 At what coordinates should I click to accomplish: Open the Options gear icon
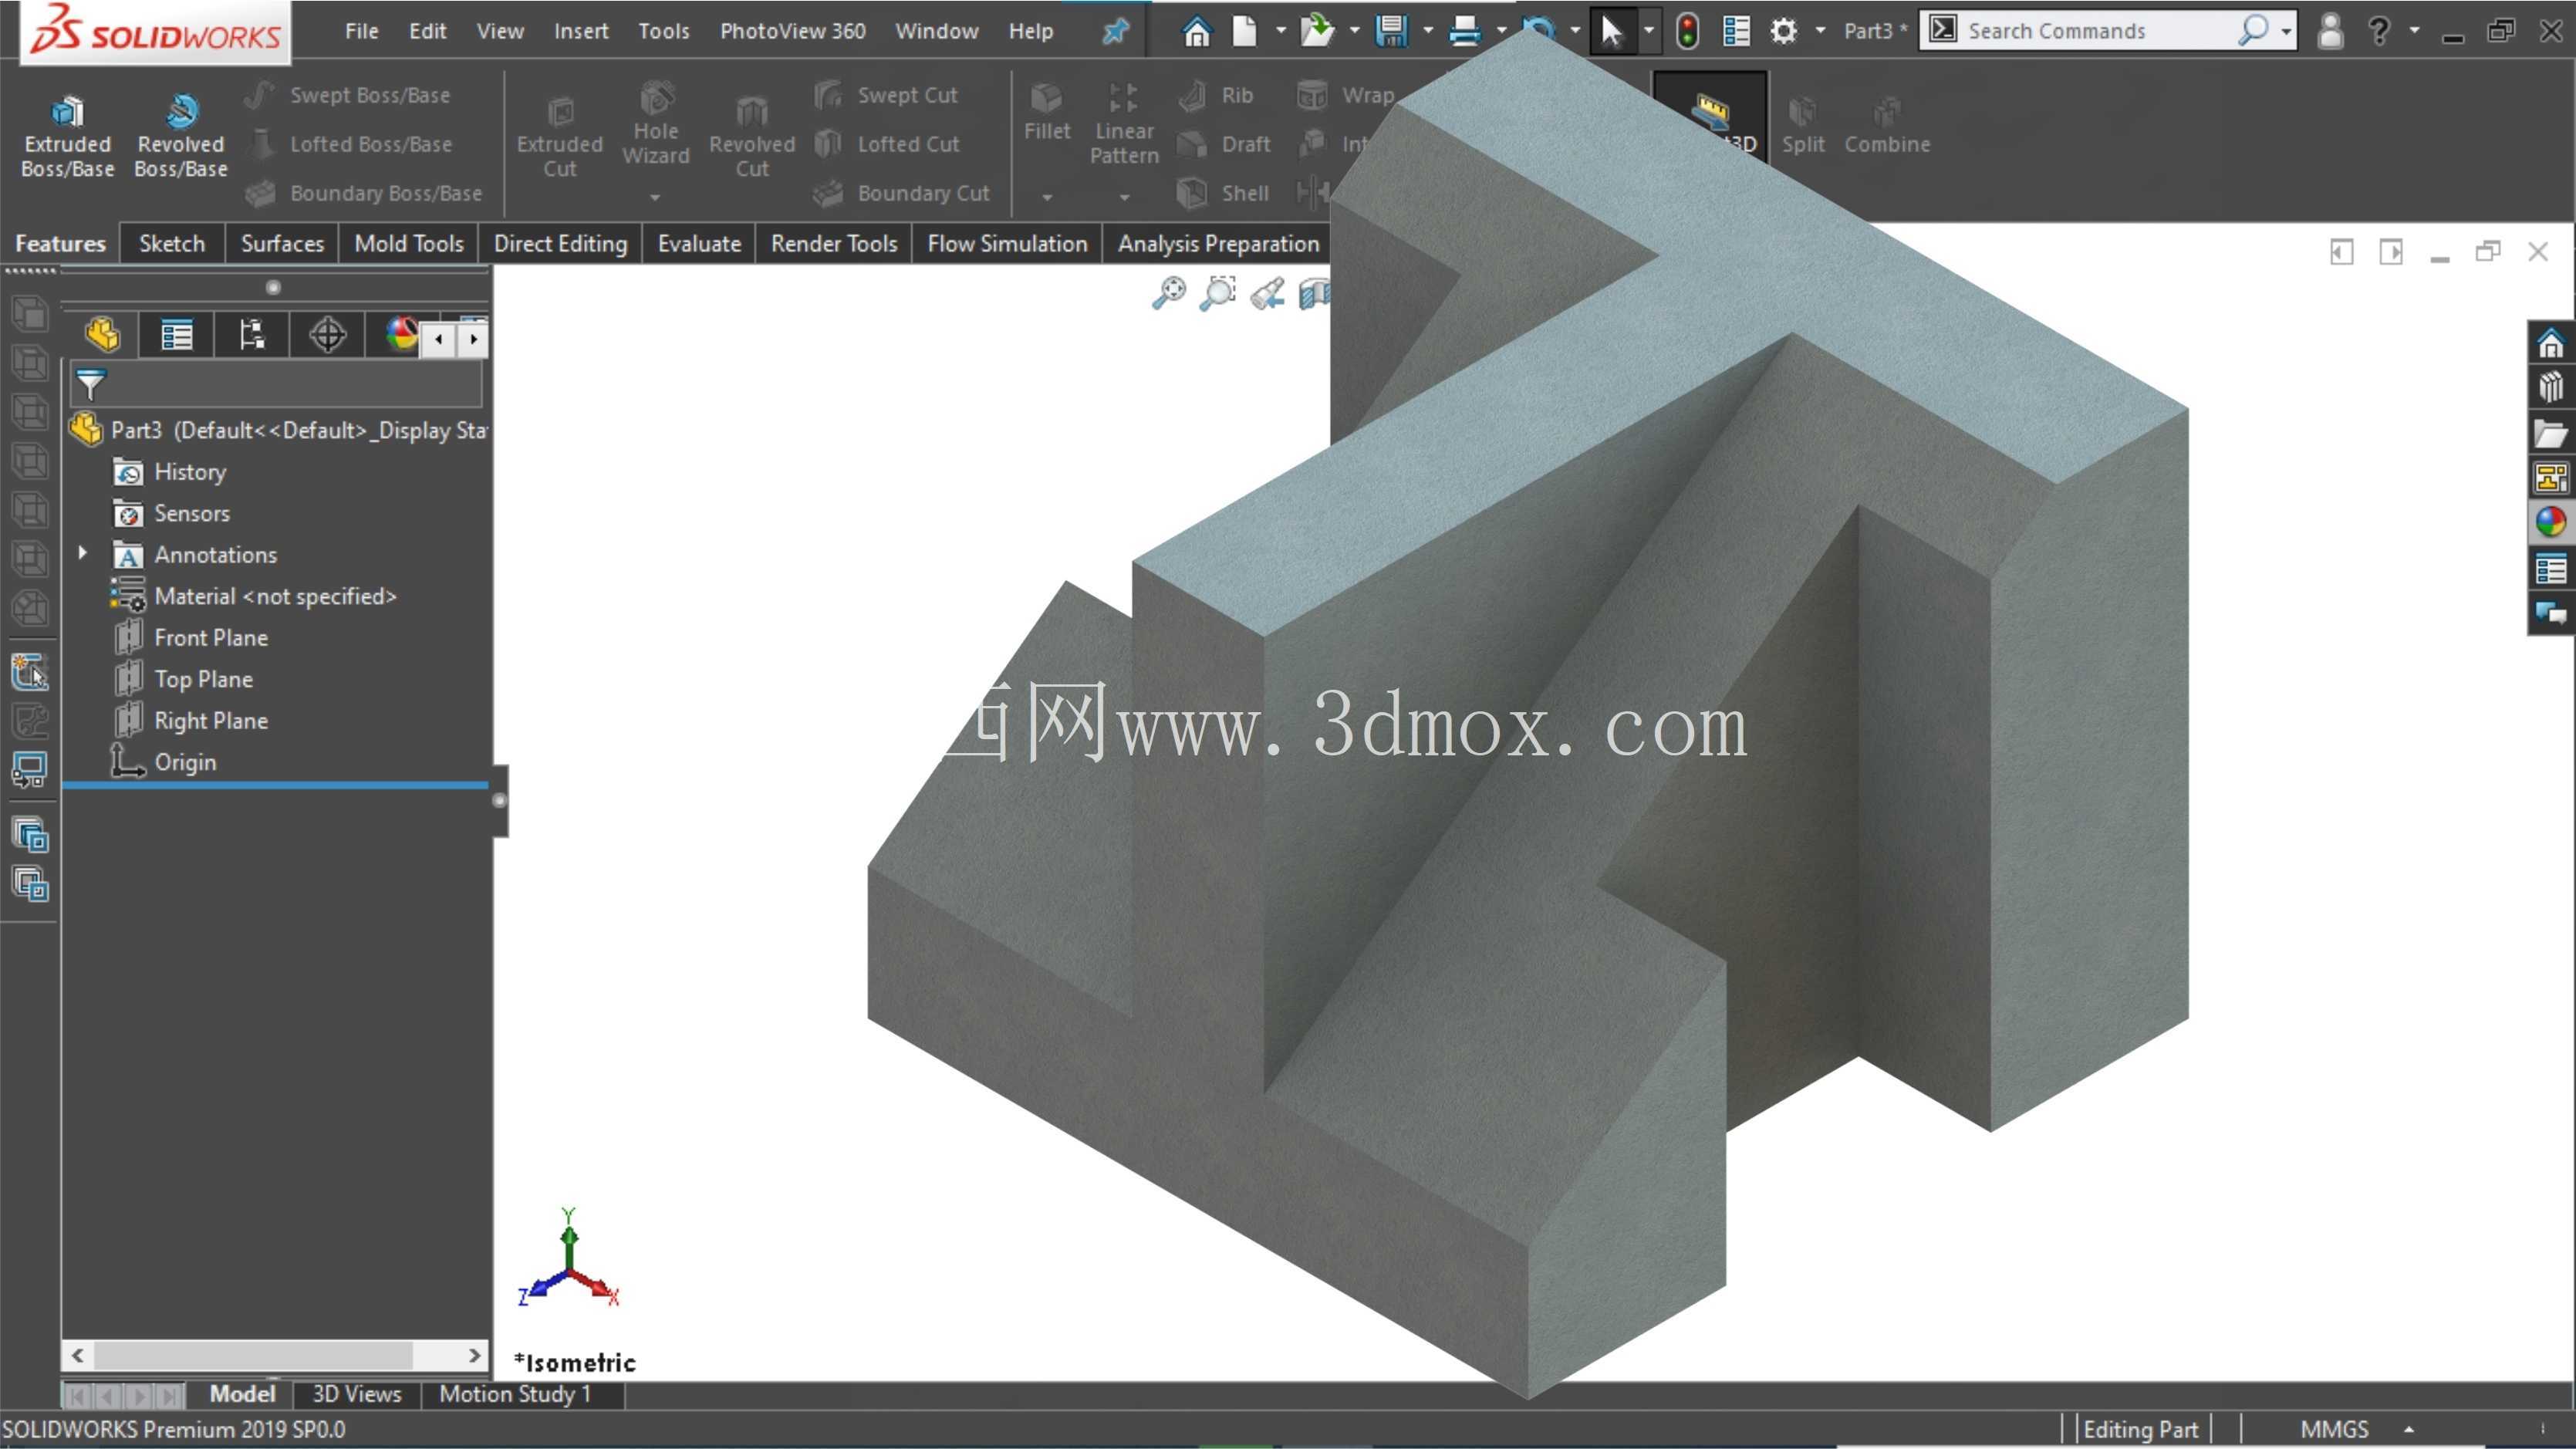pos(1783,31)
